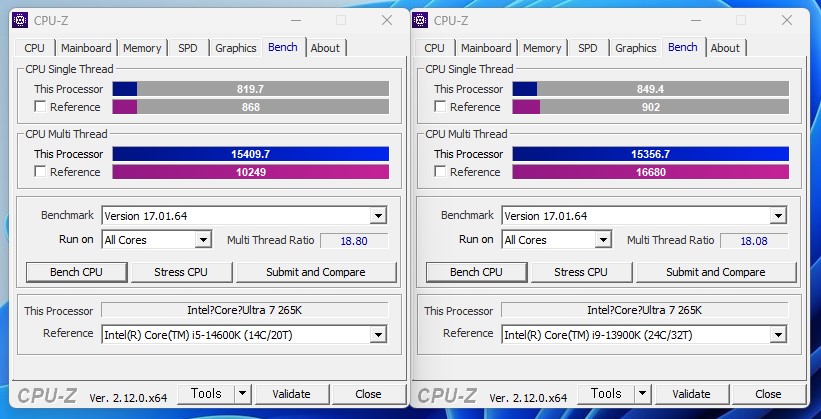Open Graphics tab in right window
Image resolution: width=821 pixels, height=419 pixels.
coord(636,48)
